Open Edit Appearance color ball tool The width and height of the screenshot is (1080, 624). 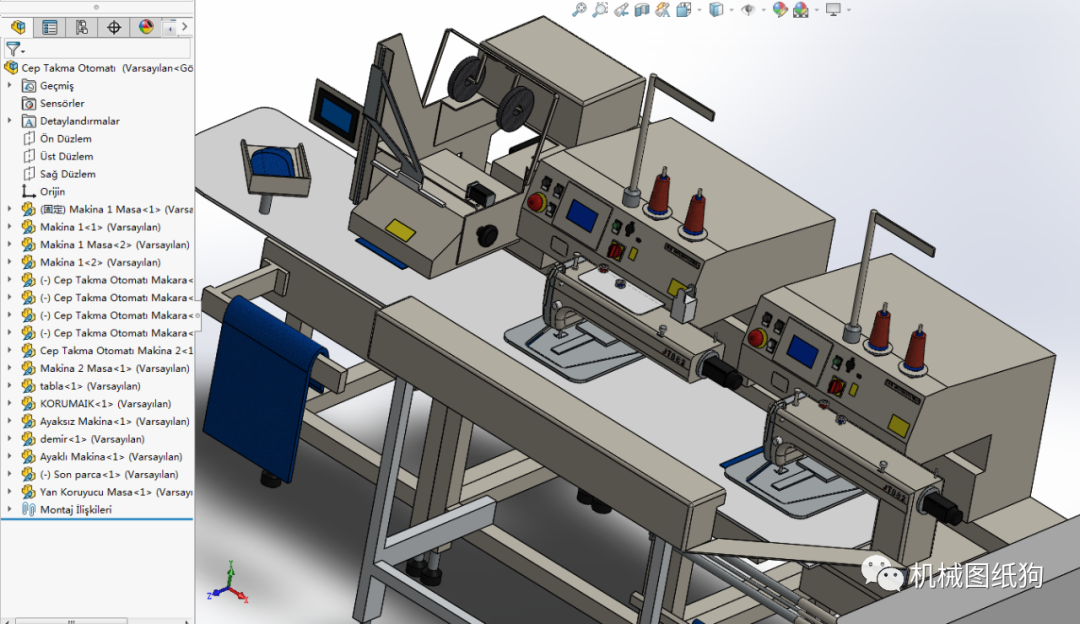tap(780, 10)
